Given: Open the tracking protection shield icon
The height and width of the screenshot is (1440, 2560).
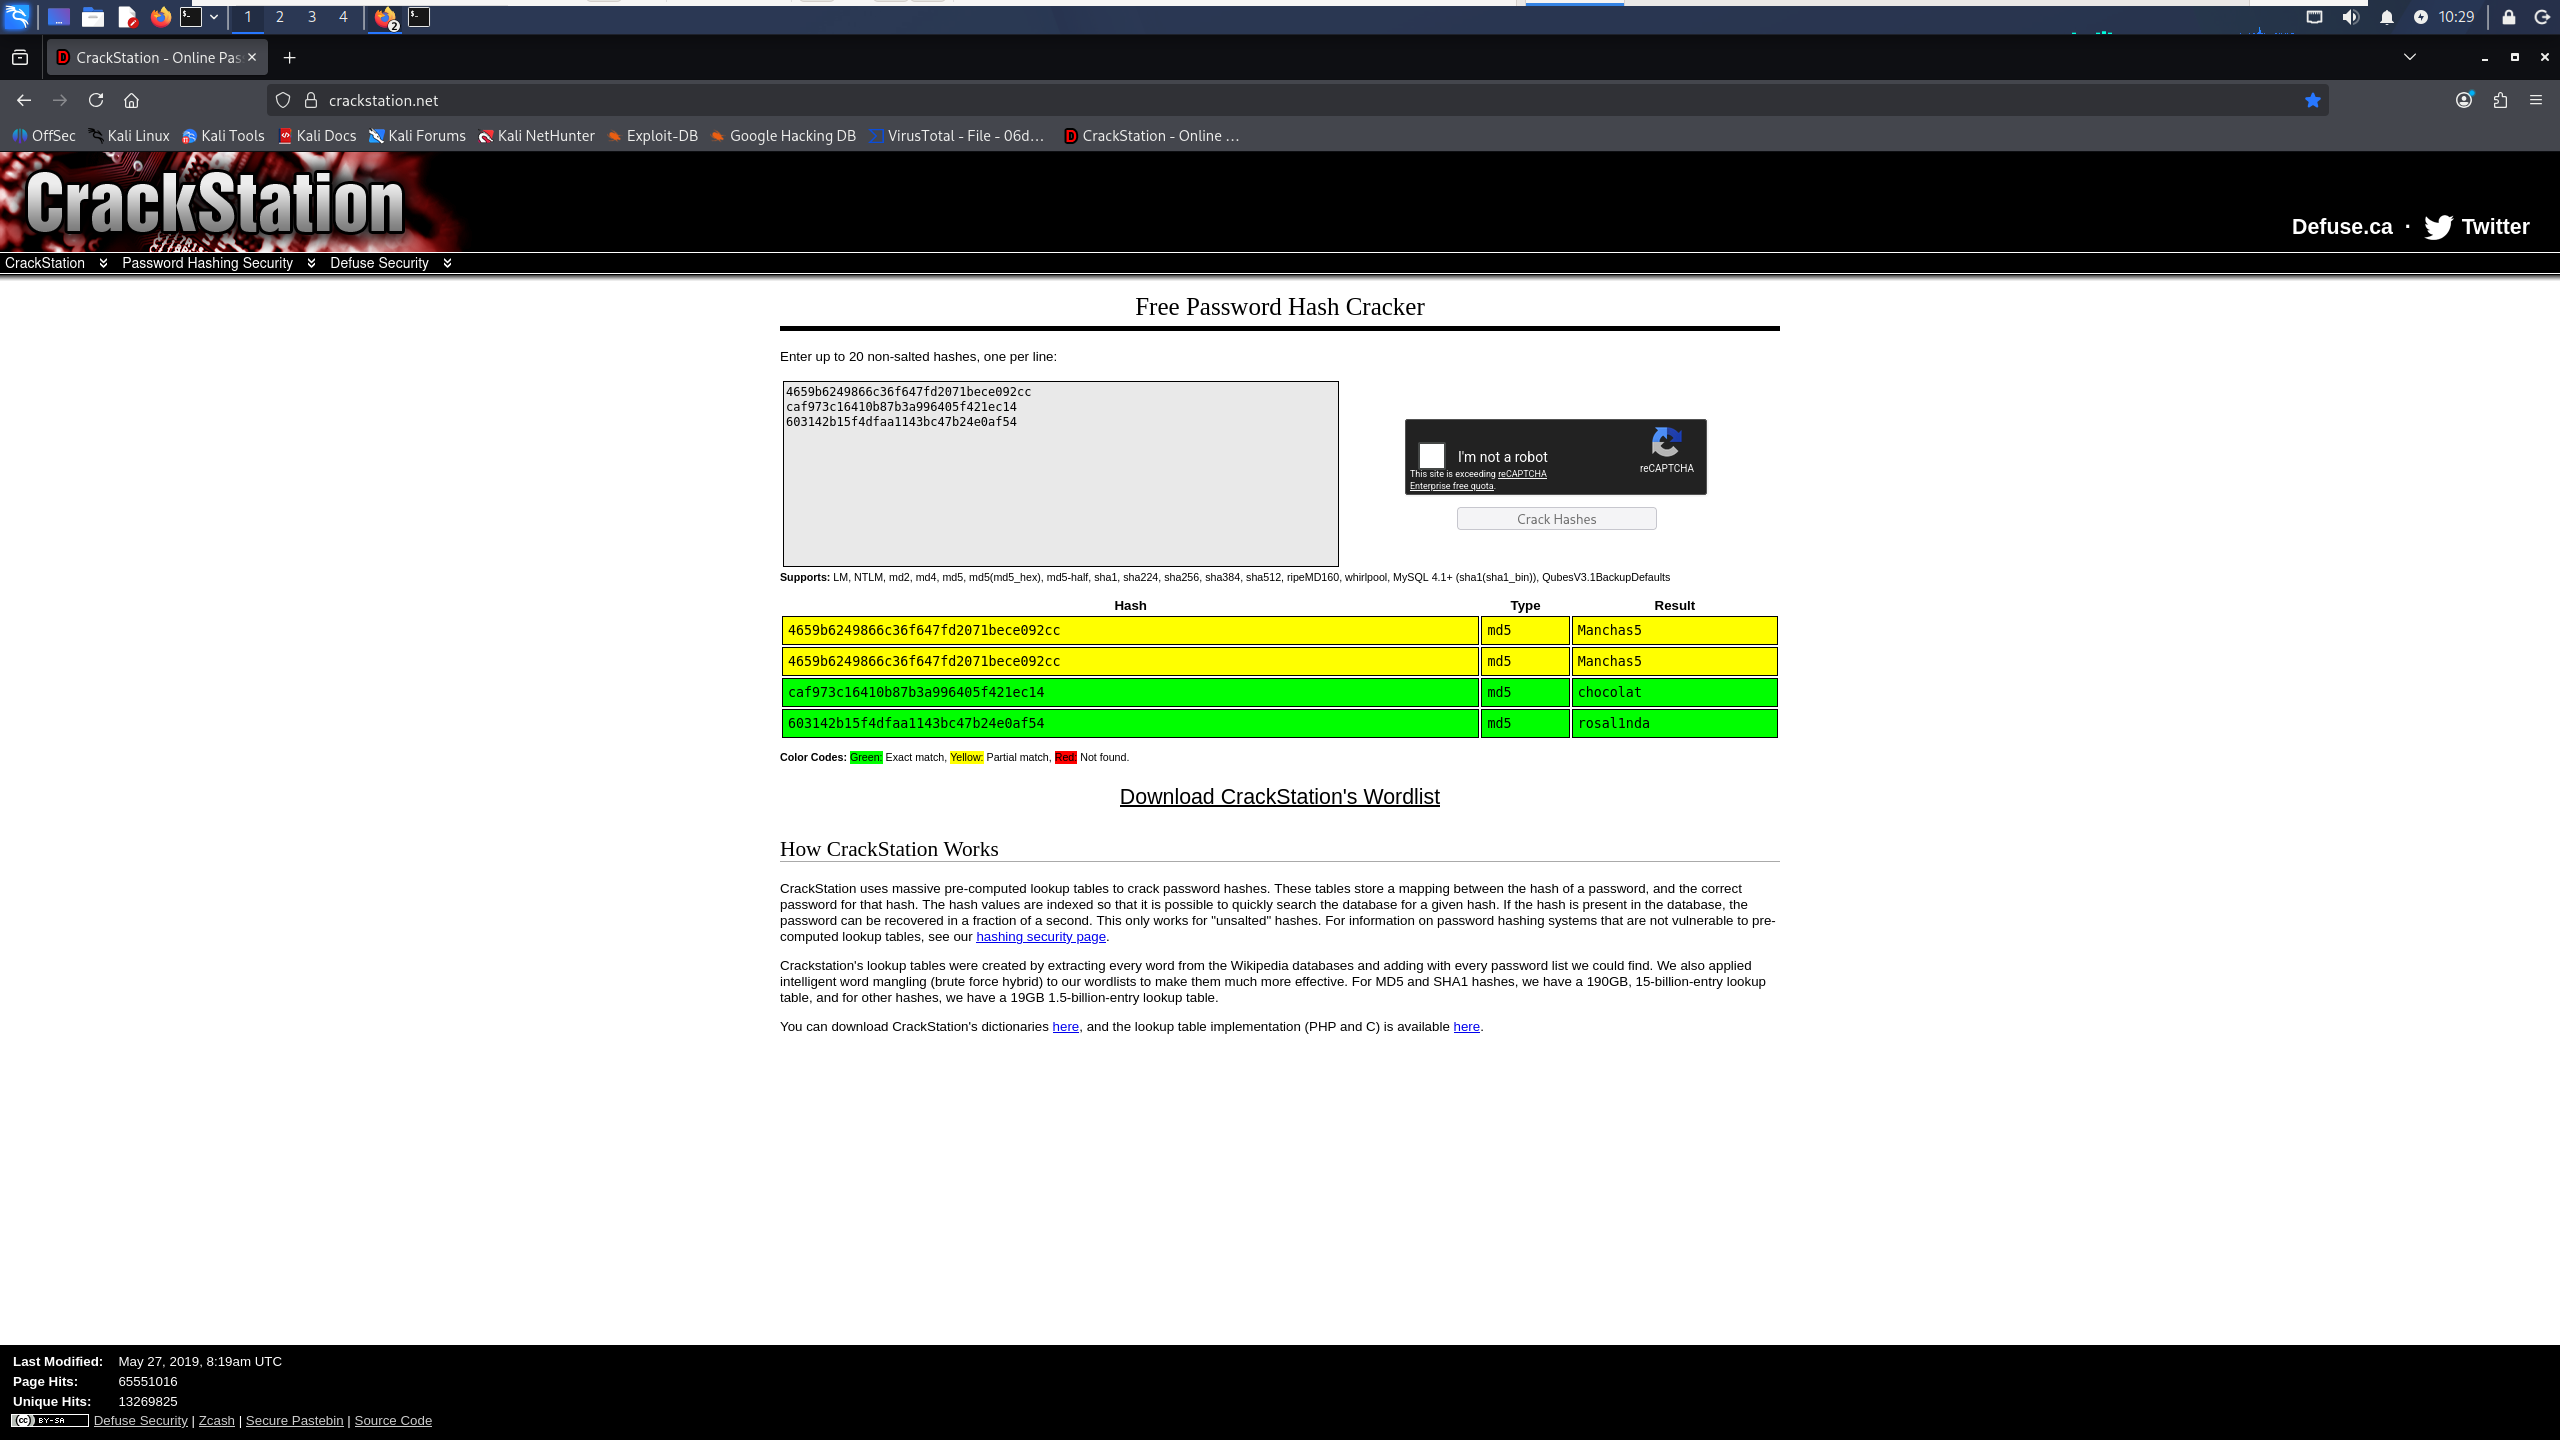Looking at the screenshot, I should click(x=283, y=100).
